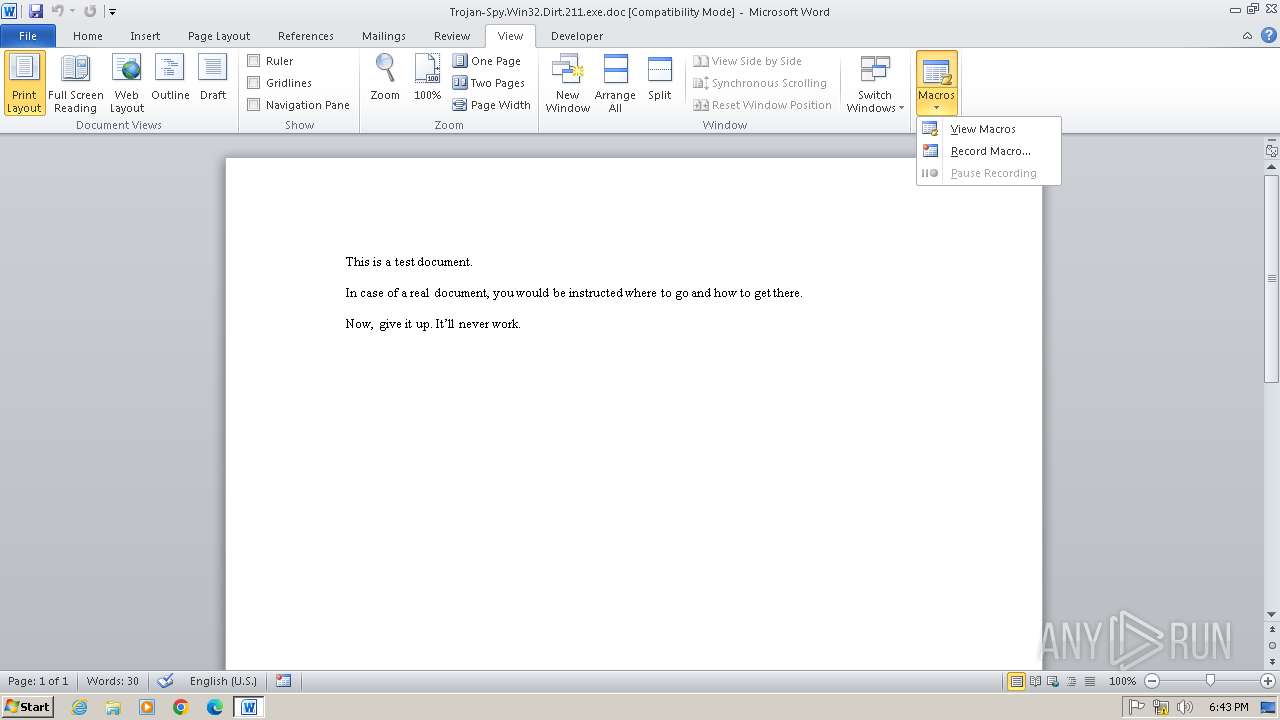Switch to Draft view
1280x720 pixels.
pos(213,78)
